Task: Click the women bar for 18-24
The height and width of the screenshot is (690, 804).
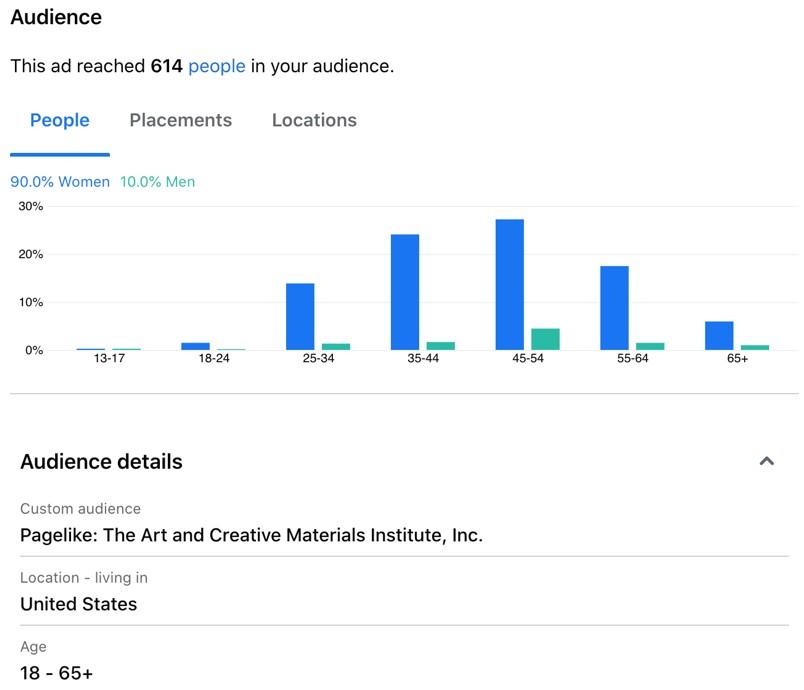Action: [x=195, y=347]
